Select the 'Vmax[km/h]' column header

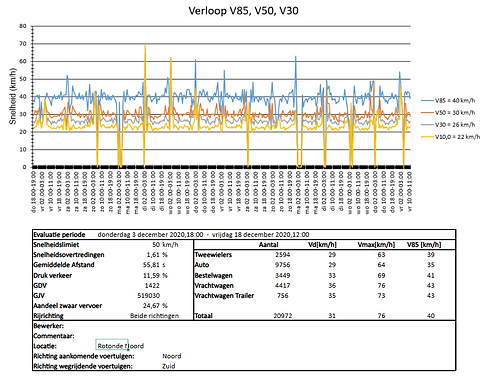376,245
